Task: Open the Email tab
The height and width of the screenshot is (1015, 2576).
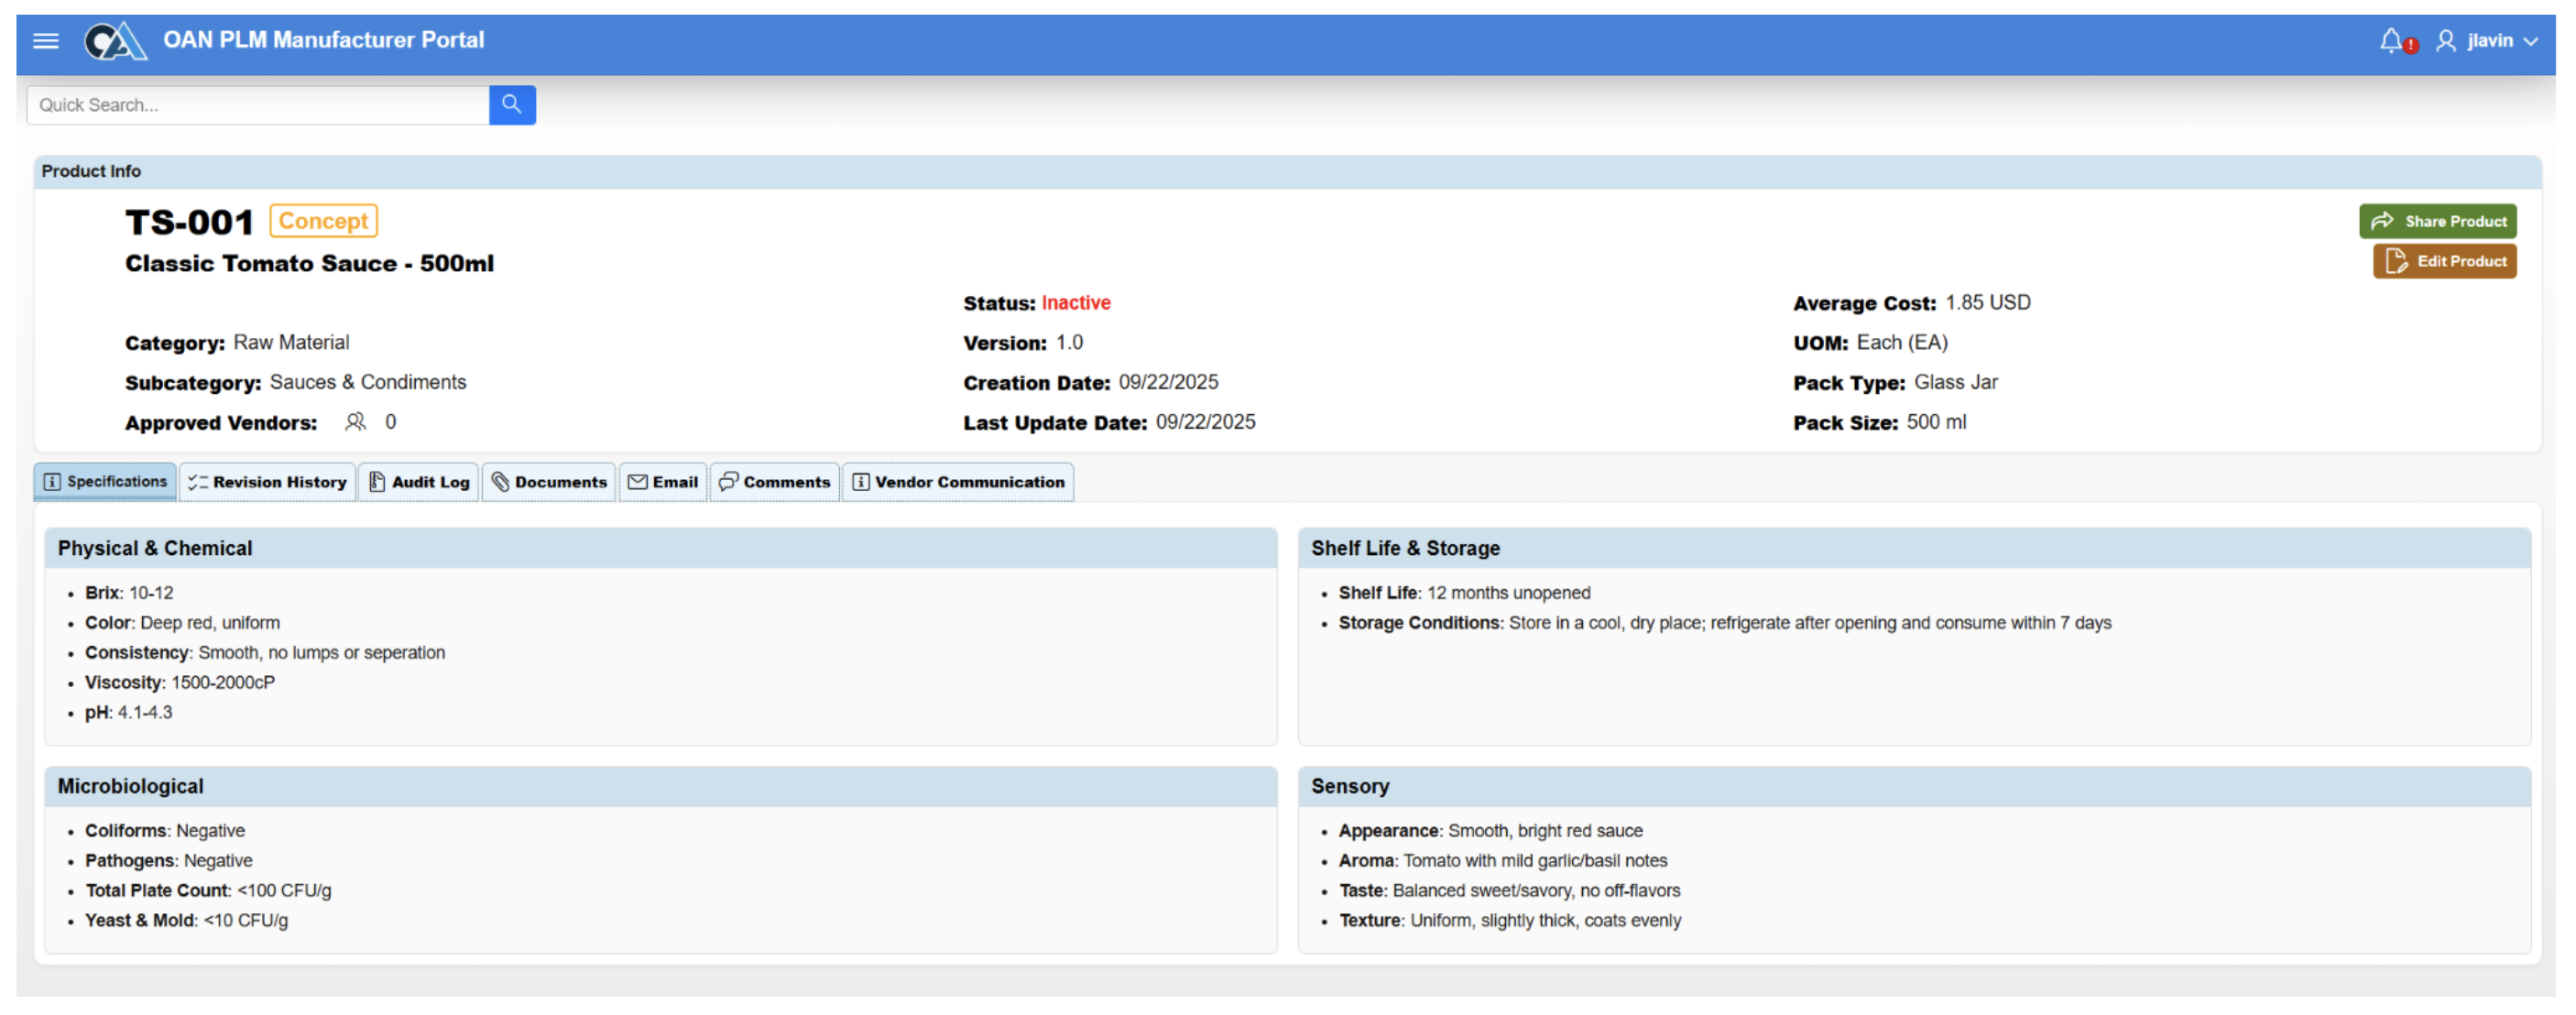Action: [x=663, y=482]
